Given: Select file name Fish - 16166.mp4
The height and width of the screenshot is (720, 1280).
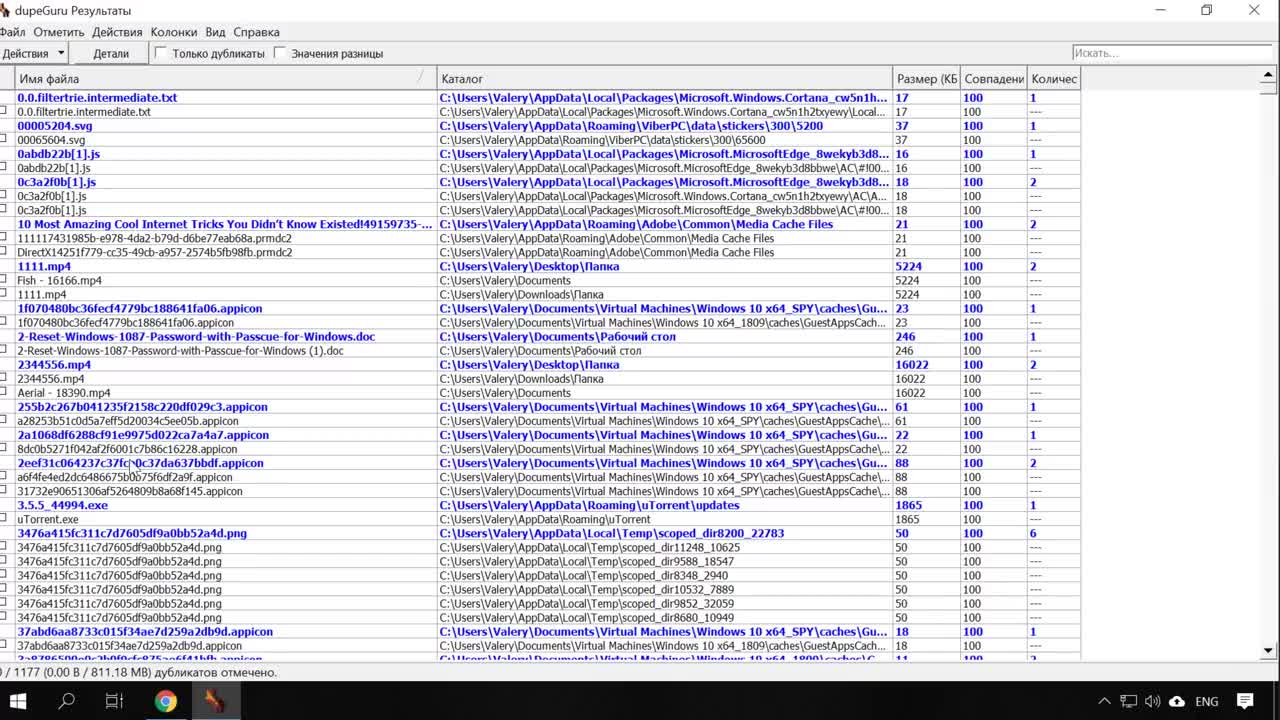Looking at the screenshot, I should coord(59,280).
